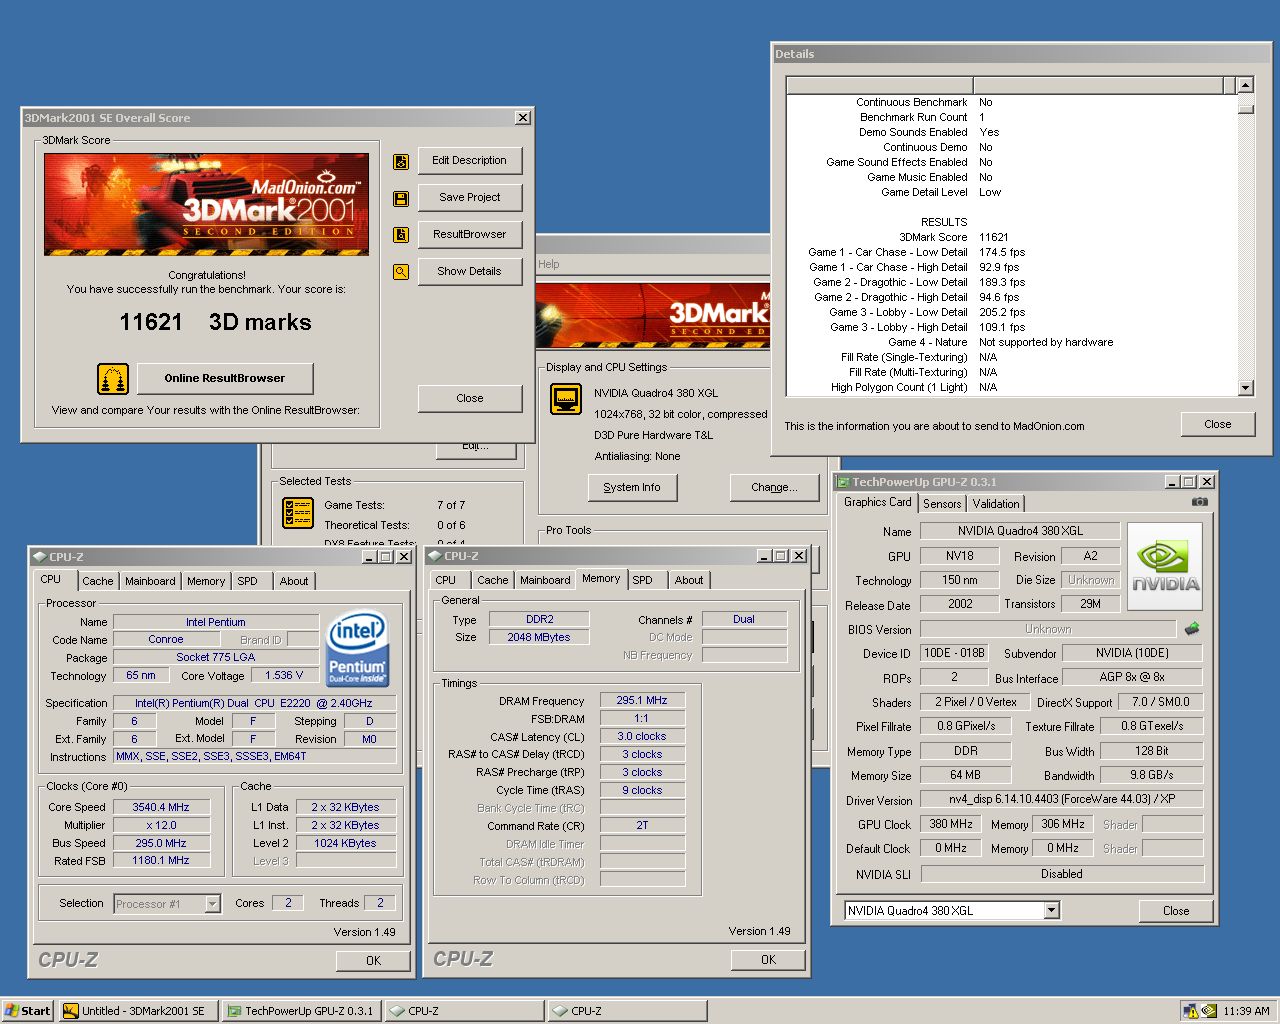
Task: Close the 3DMark Overall Score dialog via Close button
Action: pos(470,399)
